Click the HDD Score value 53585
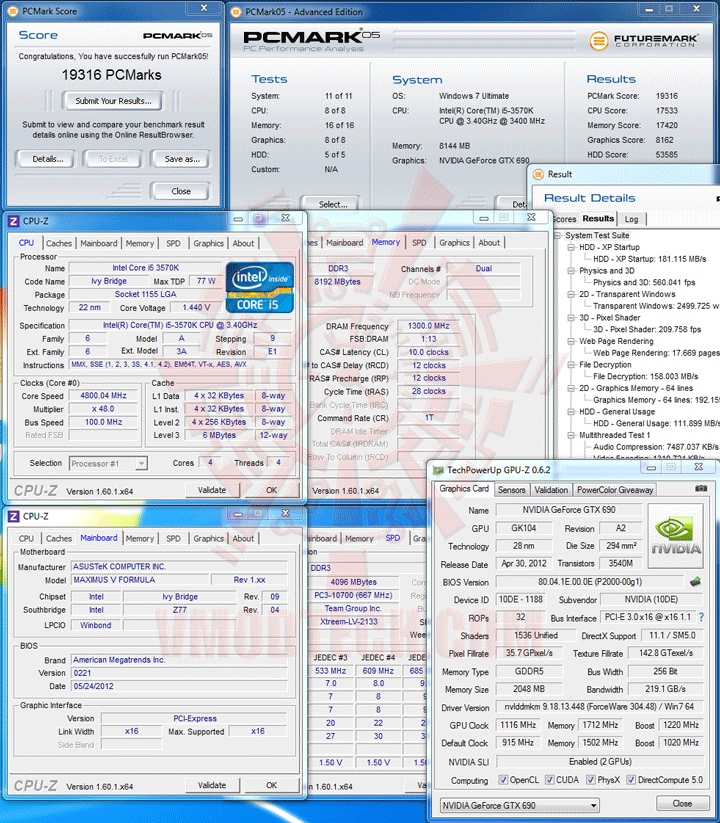The image size is (720, 823). click(x=666, y=155)
